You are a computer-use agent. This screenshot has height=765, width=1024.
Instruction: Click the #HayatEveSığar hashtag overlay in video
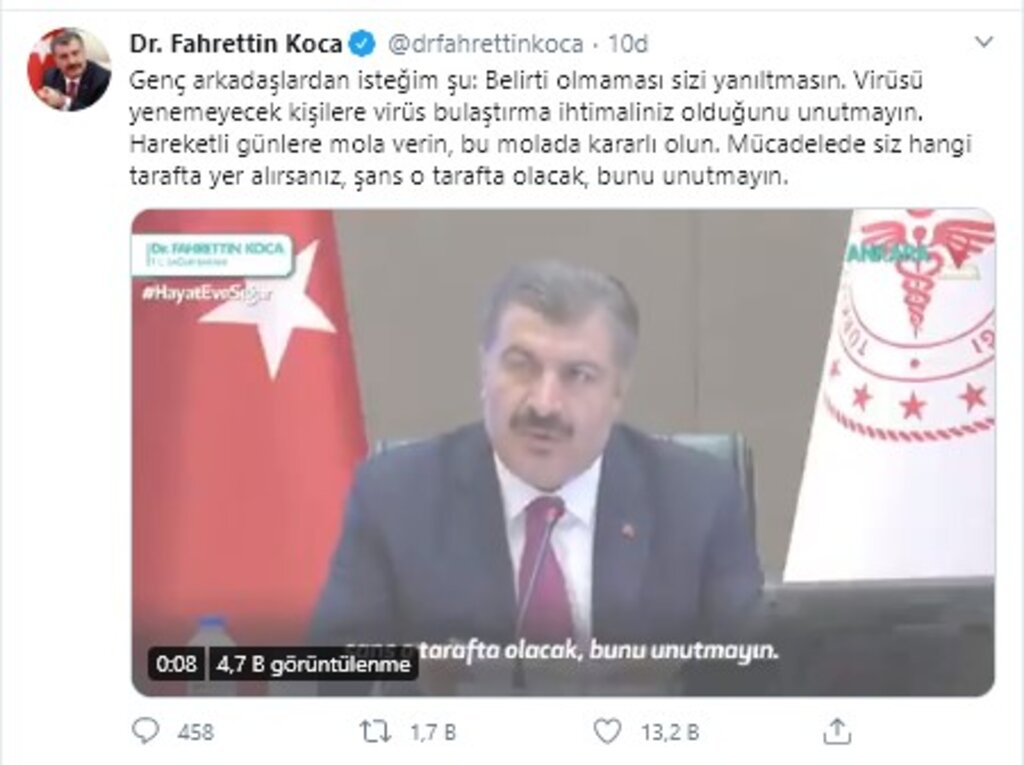click(x=206, y=294)
